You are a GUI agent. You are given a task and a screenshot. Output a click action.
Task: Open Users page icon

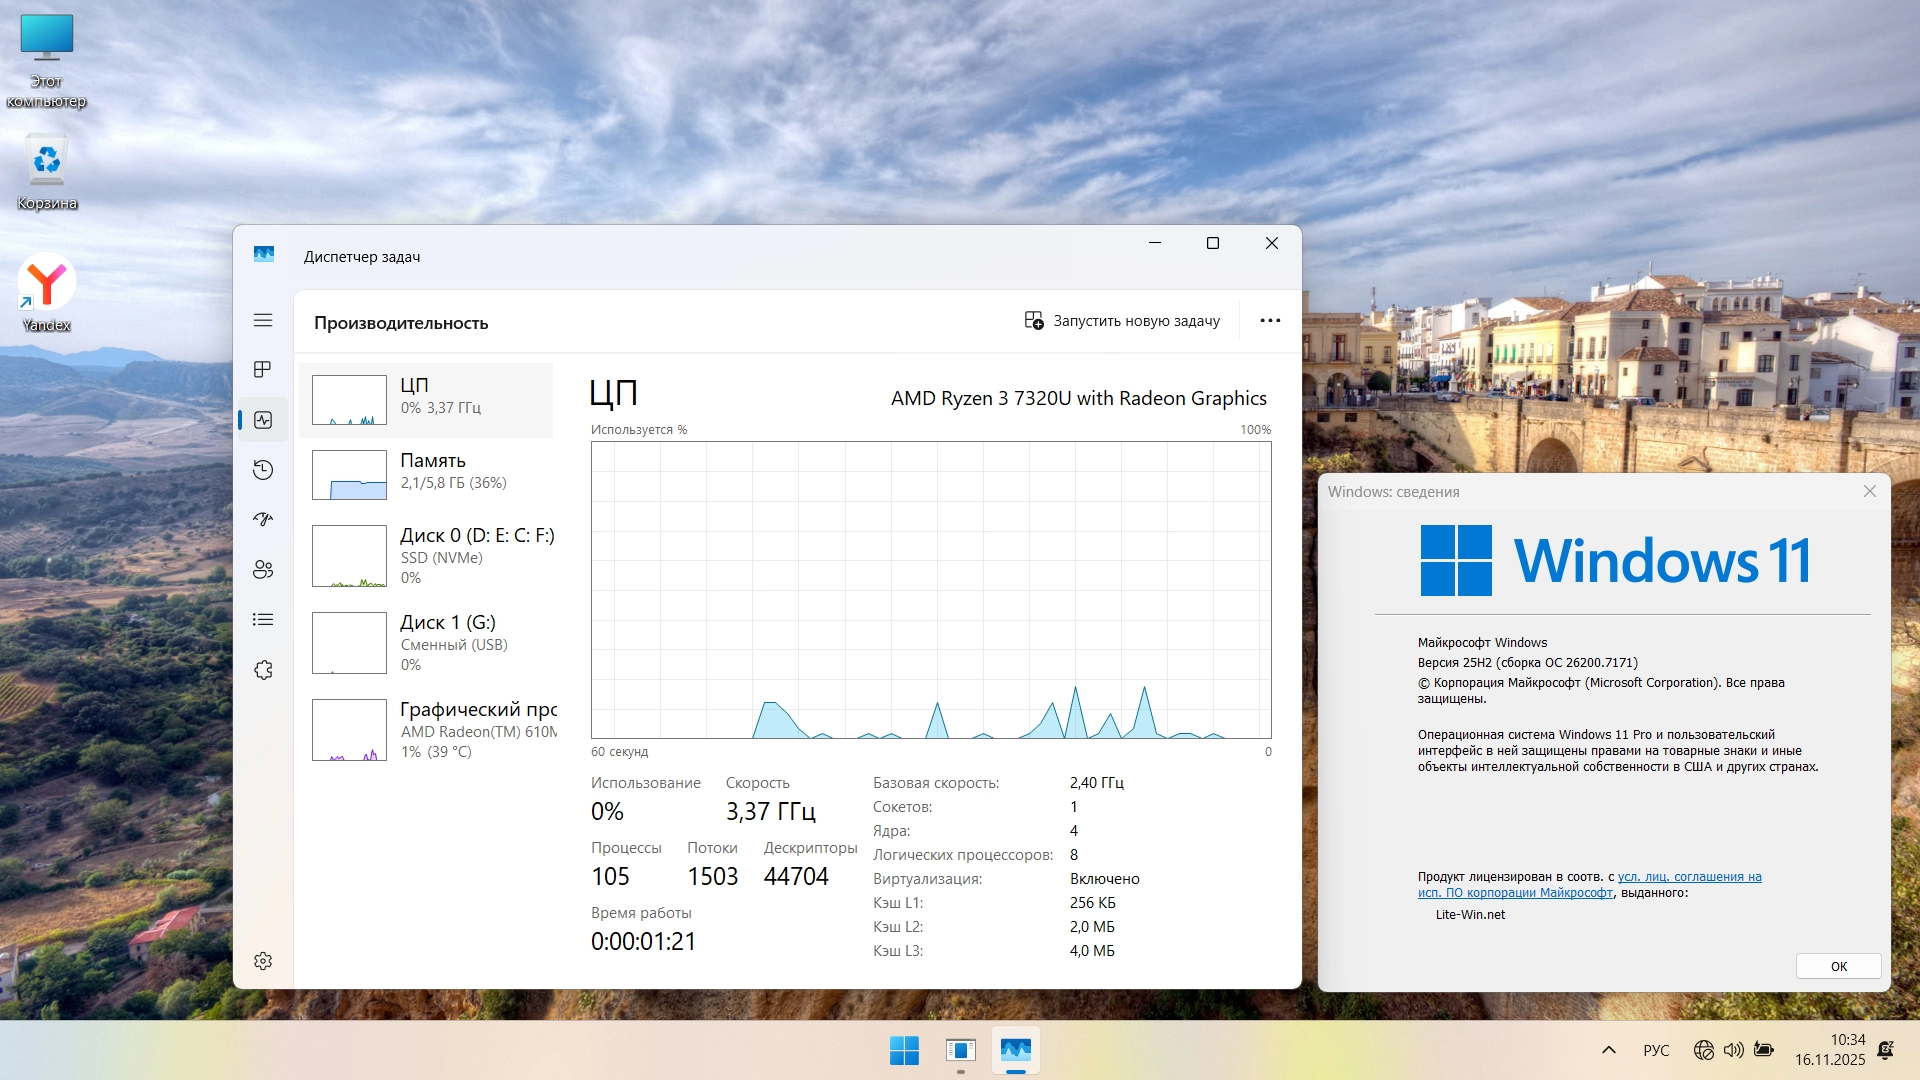tap(263, 570)
